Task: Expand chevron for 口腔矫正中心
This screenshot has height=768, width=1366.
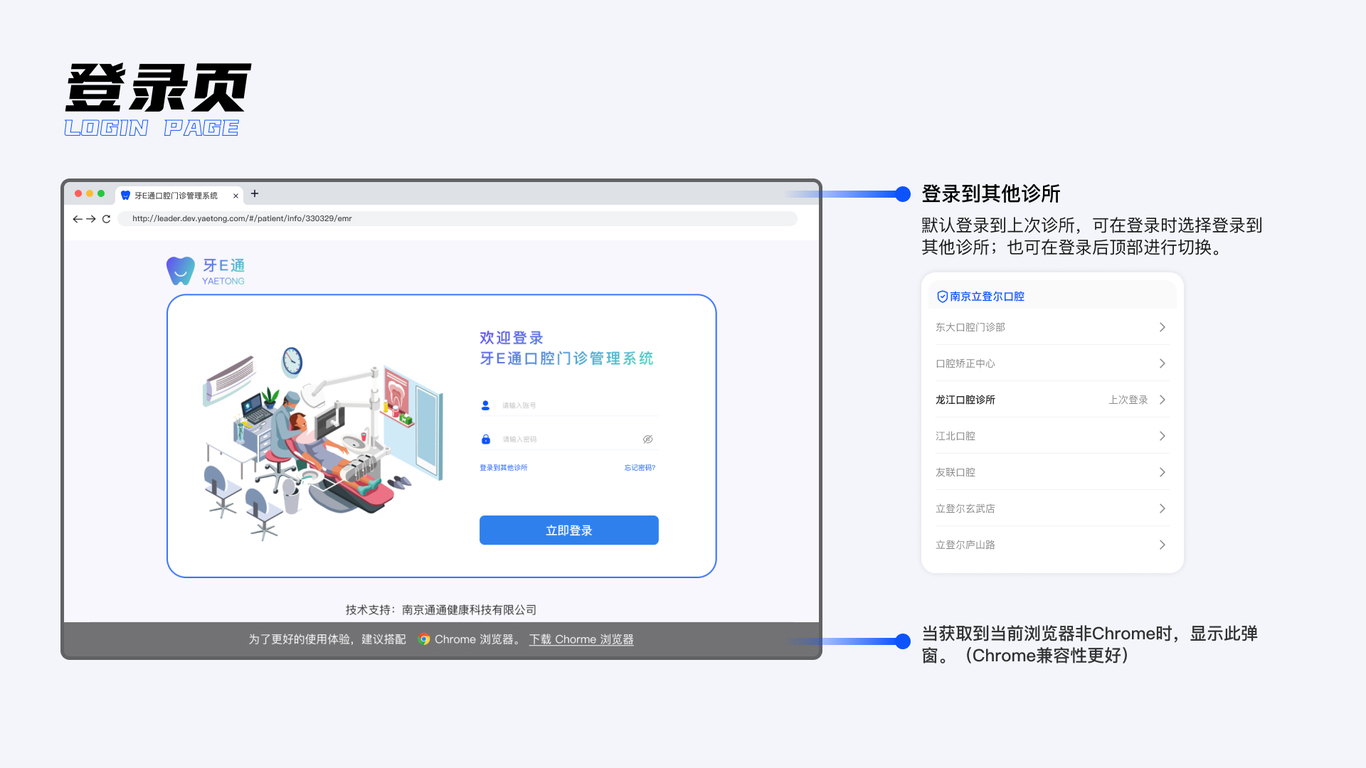Action: (x=1162, y=363)
